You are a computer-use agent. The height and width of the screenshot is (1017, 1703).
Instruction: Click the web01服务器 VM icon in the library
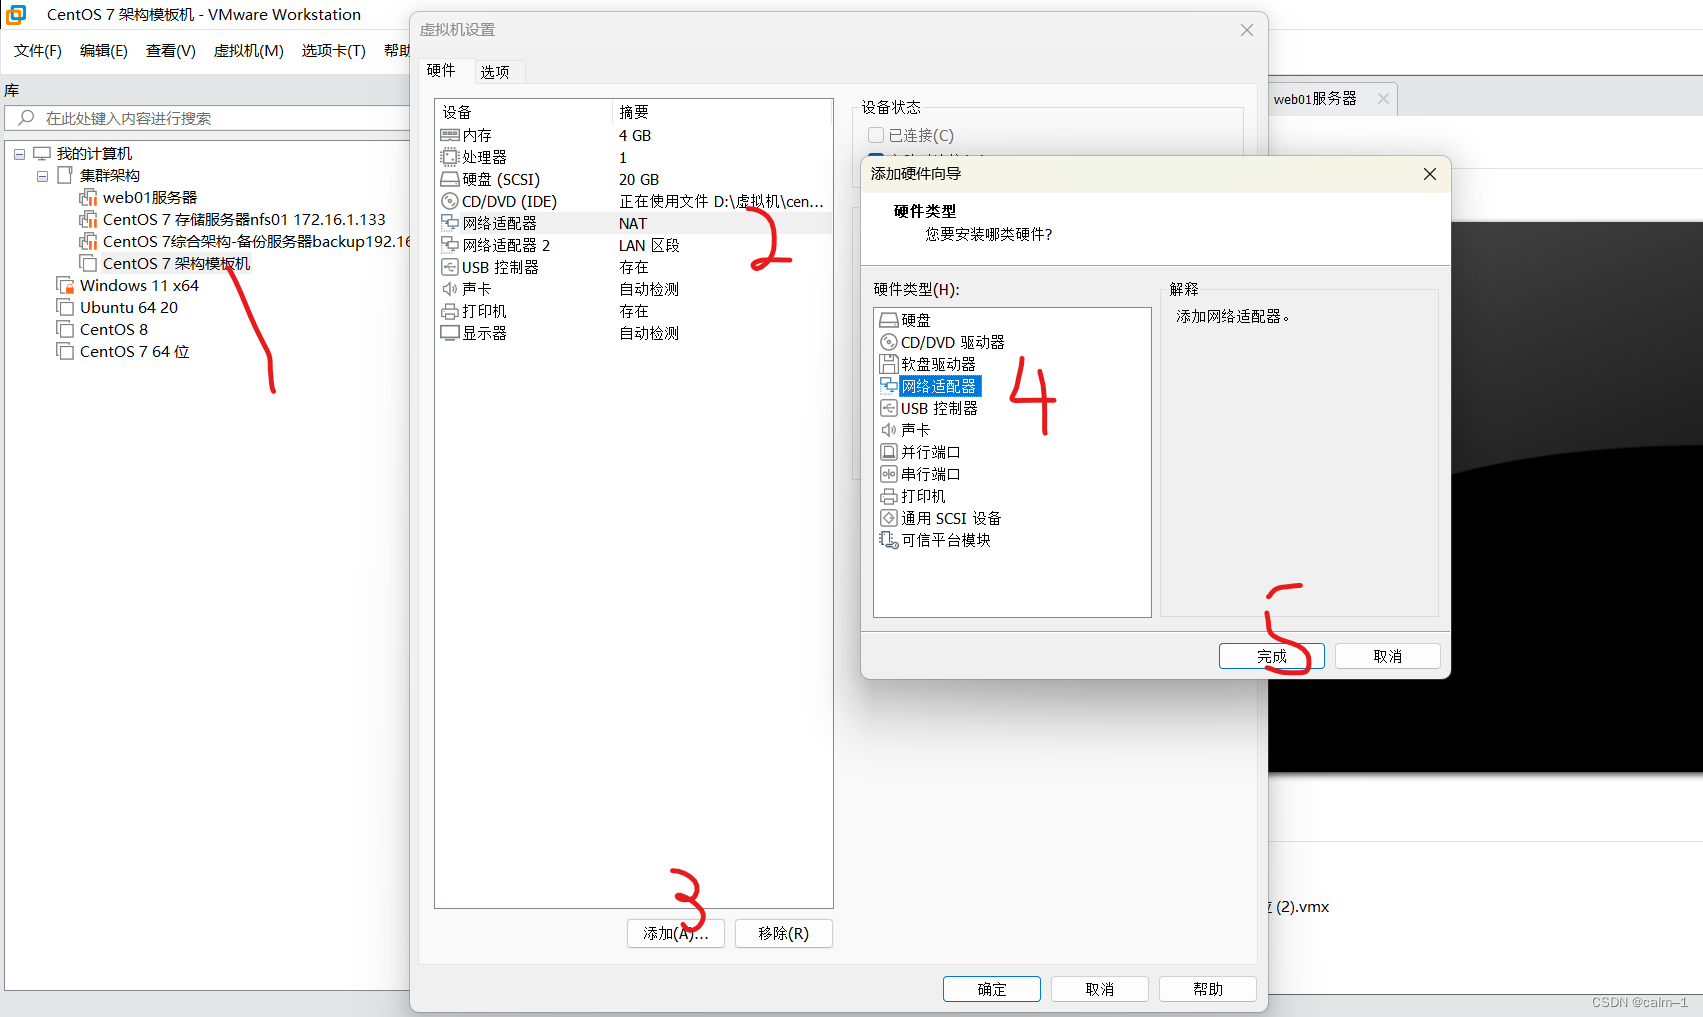(89, 197)
